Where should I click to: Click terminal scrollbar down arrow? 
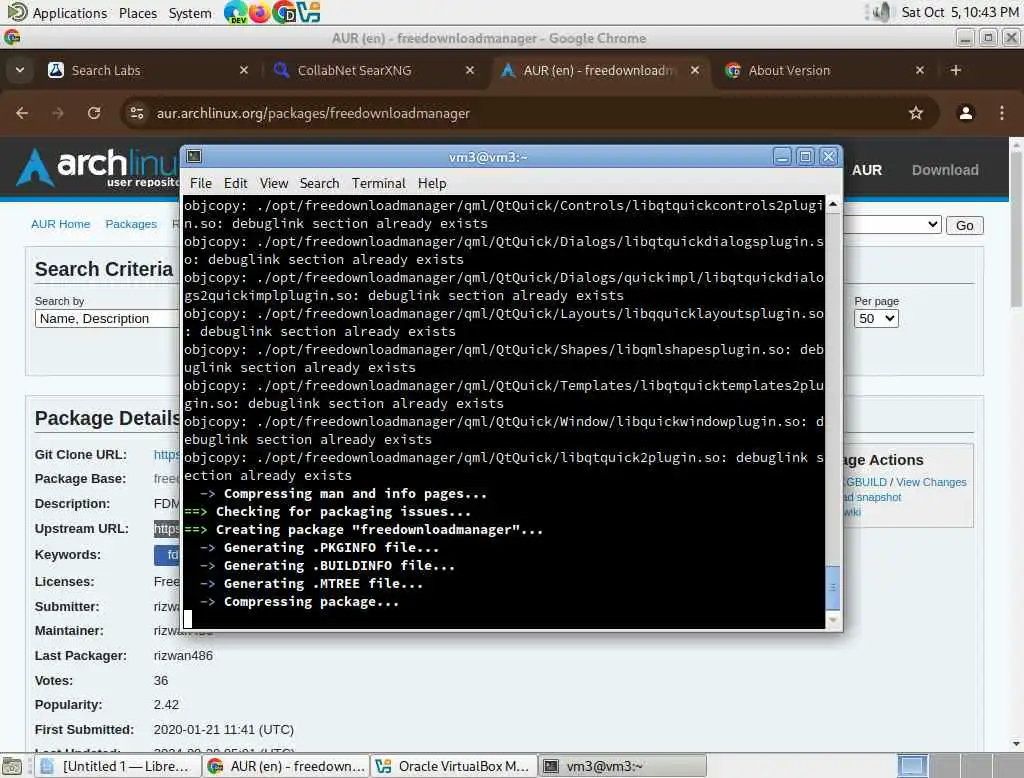coord(833,621)
